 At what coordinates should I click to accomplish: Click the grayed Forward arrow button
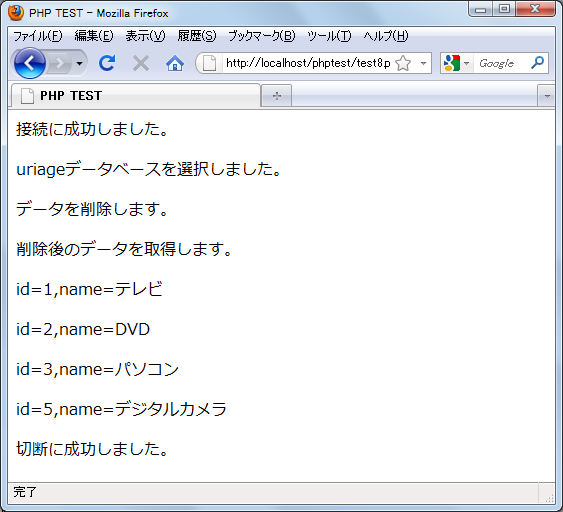click(60, 64)
